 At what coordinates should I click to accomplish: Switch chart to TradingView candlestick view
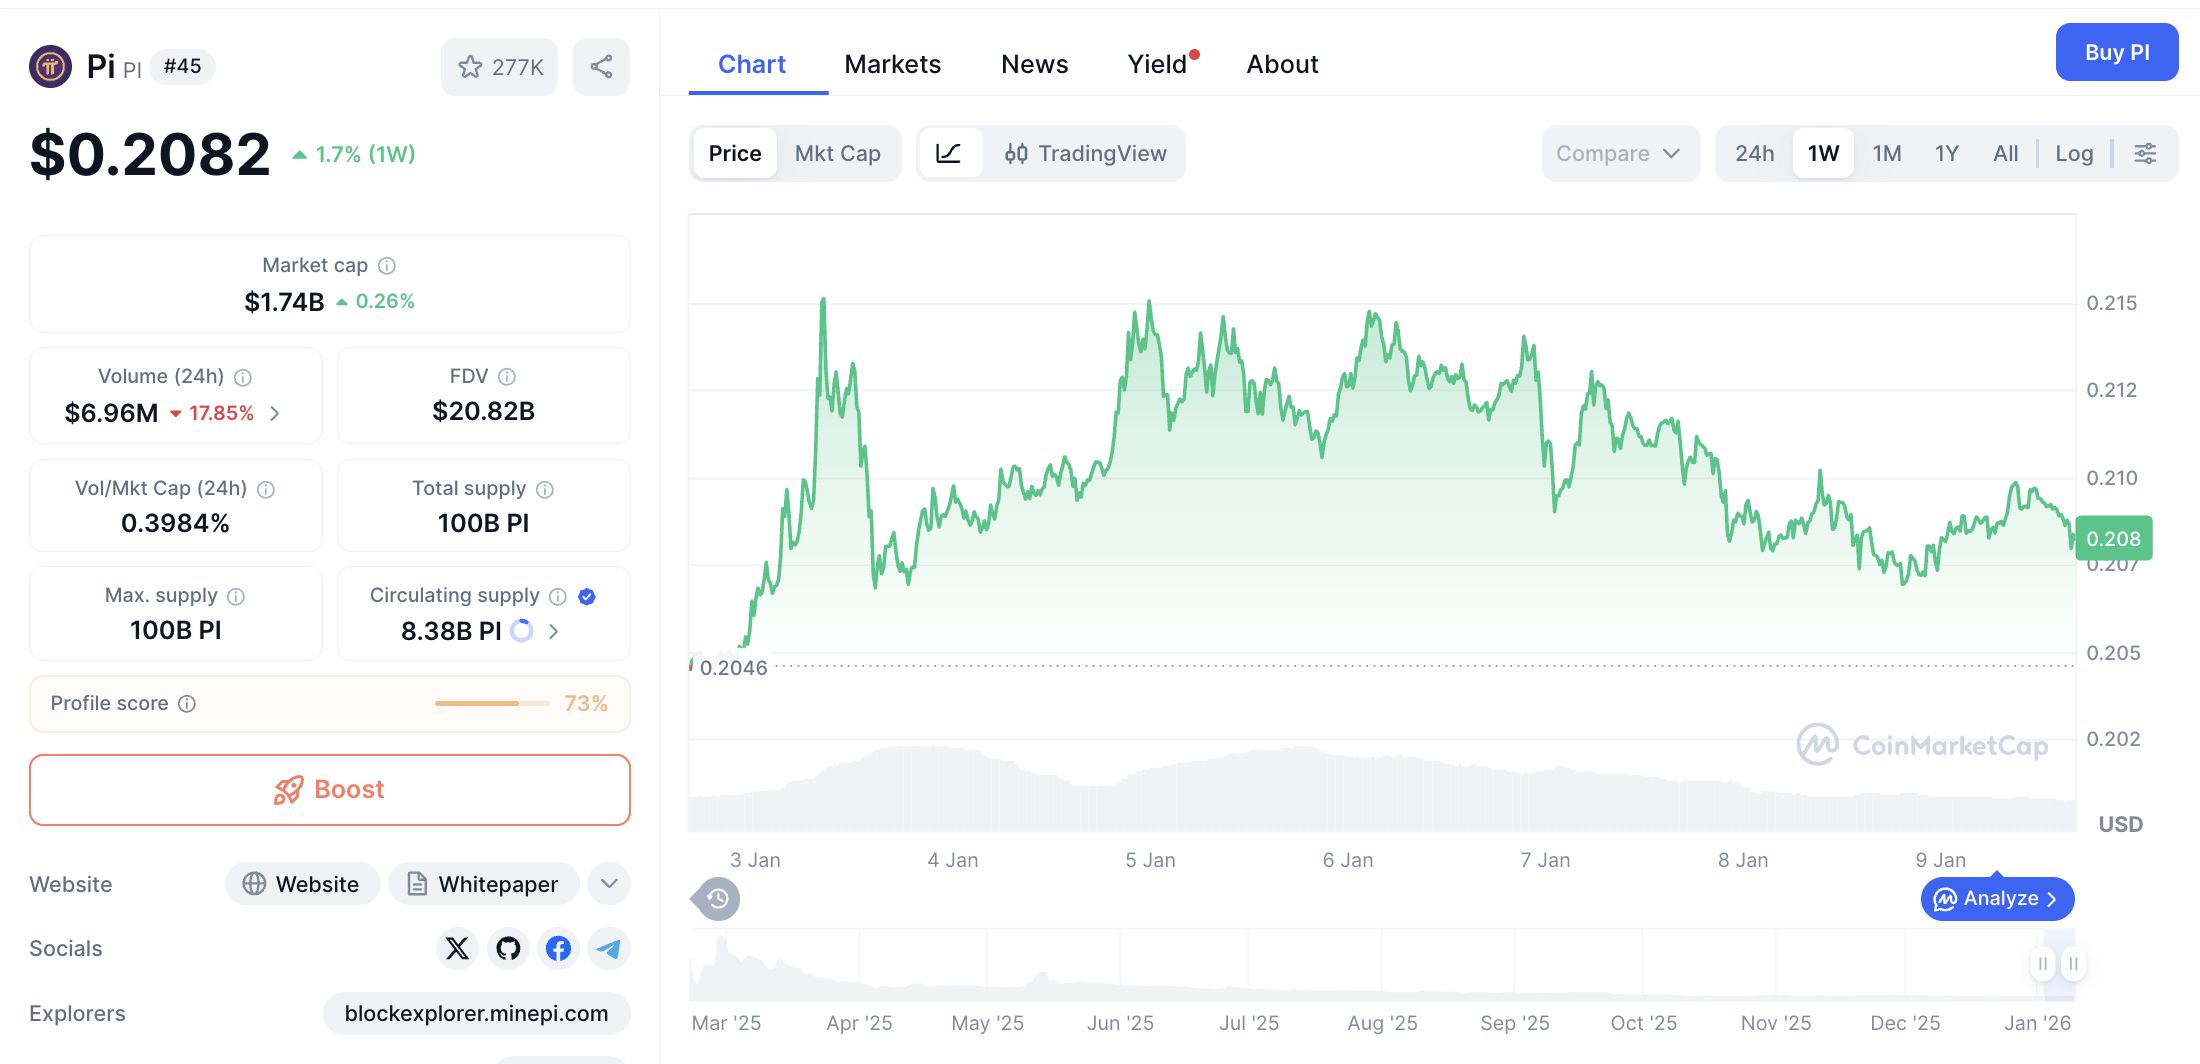(1086, 153)
